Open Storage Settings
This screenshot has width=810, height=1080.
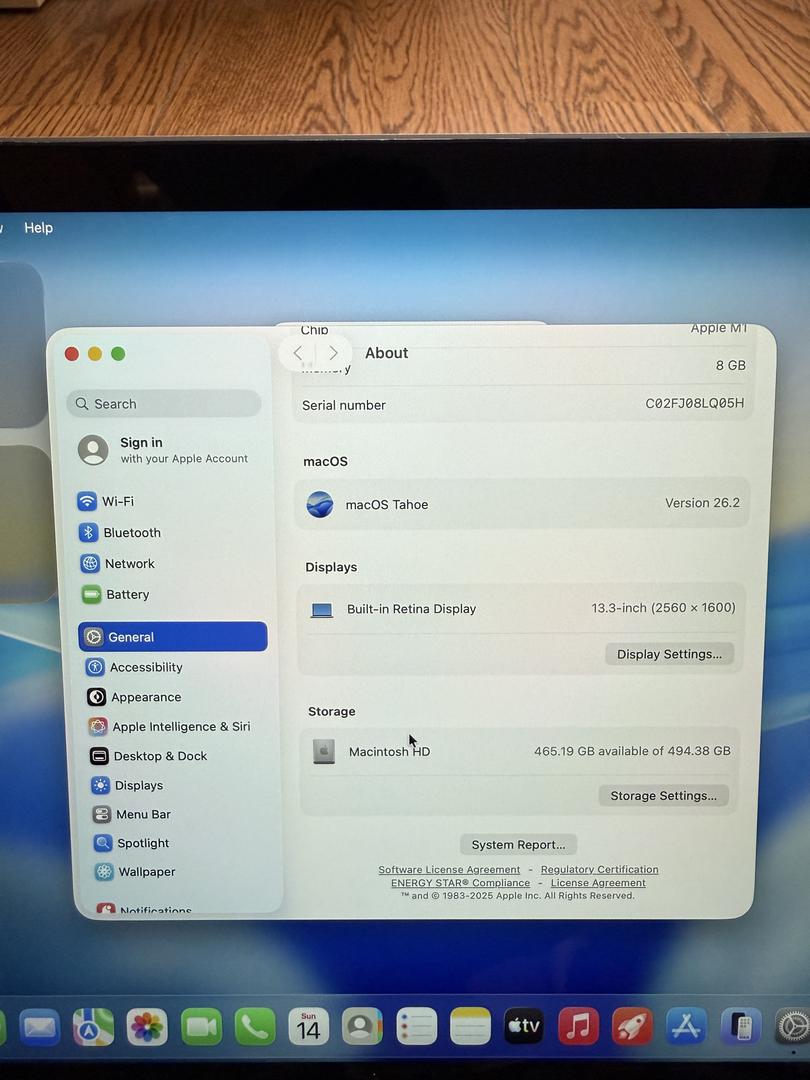tap(663, 796)
